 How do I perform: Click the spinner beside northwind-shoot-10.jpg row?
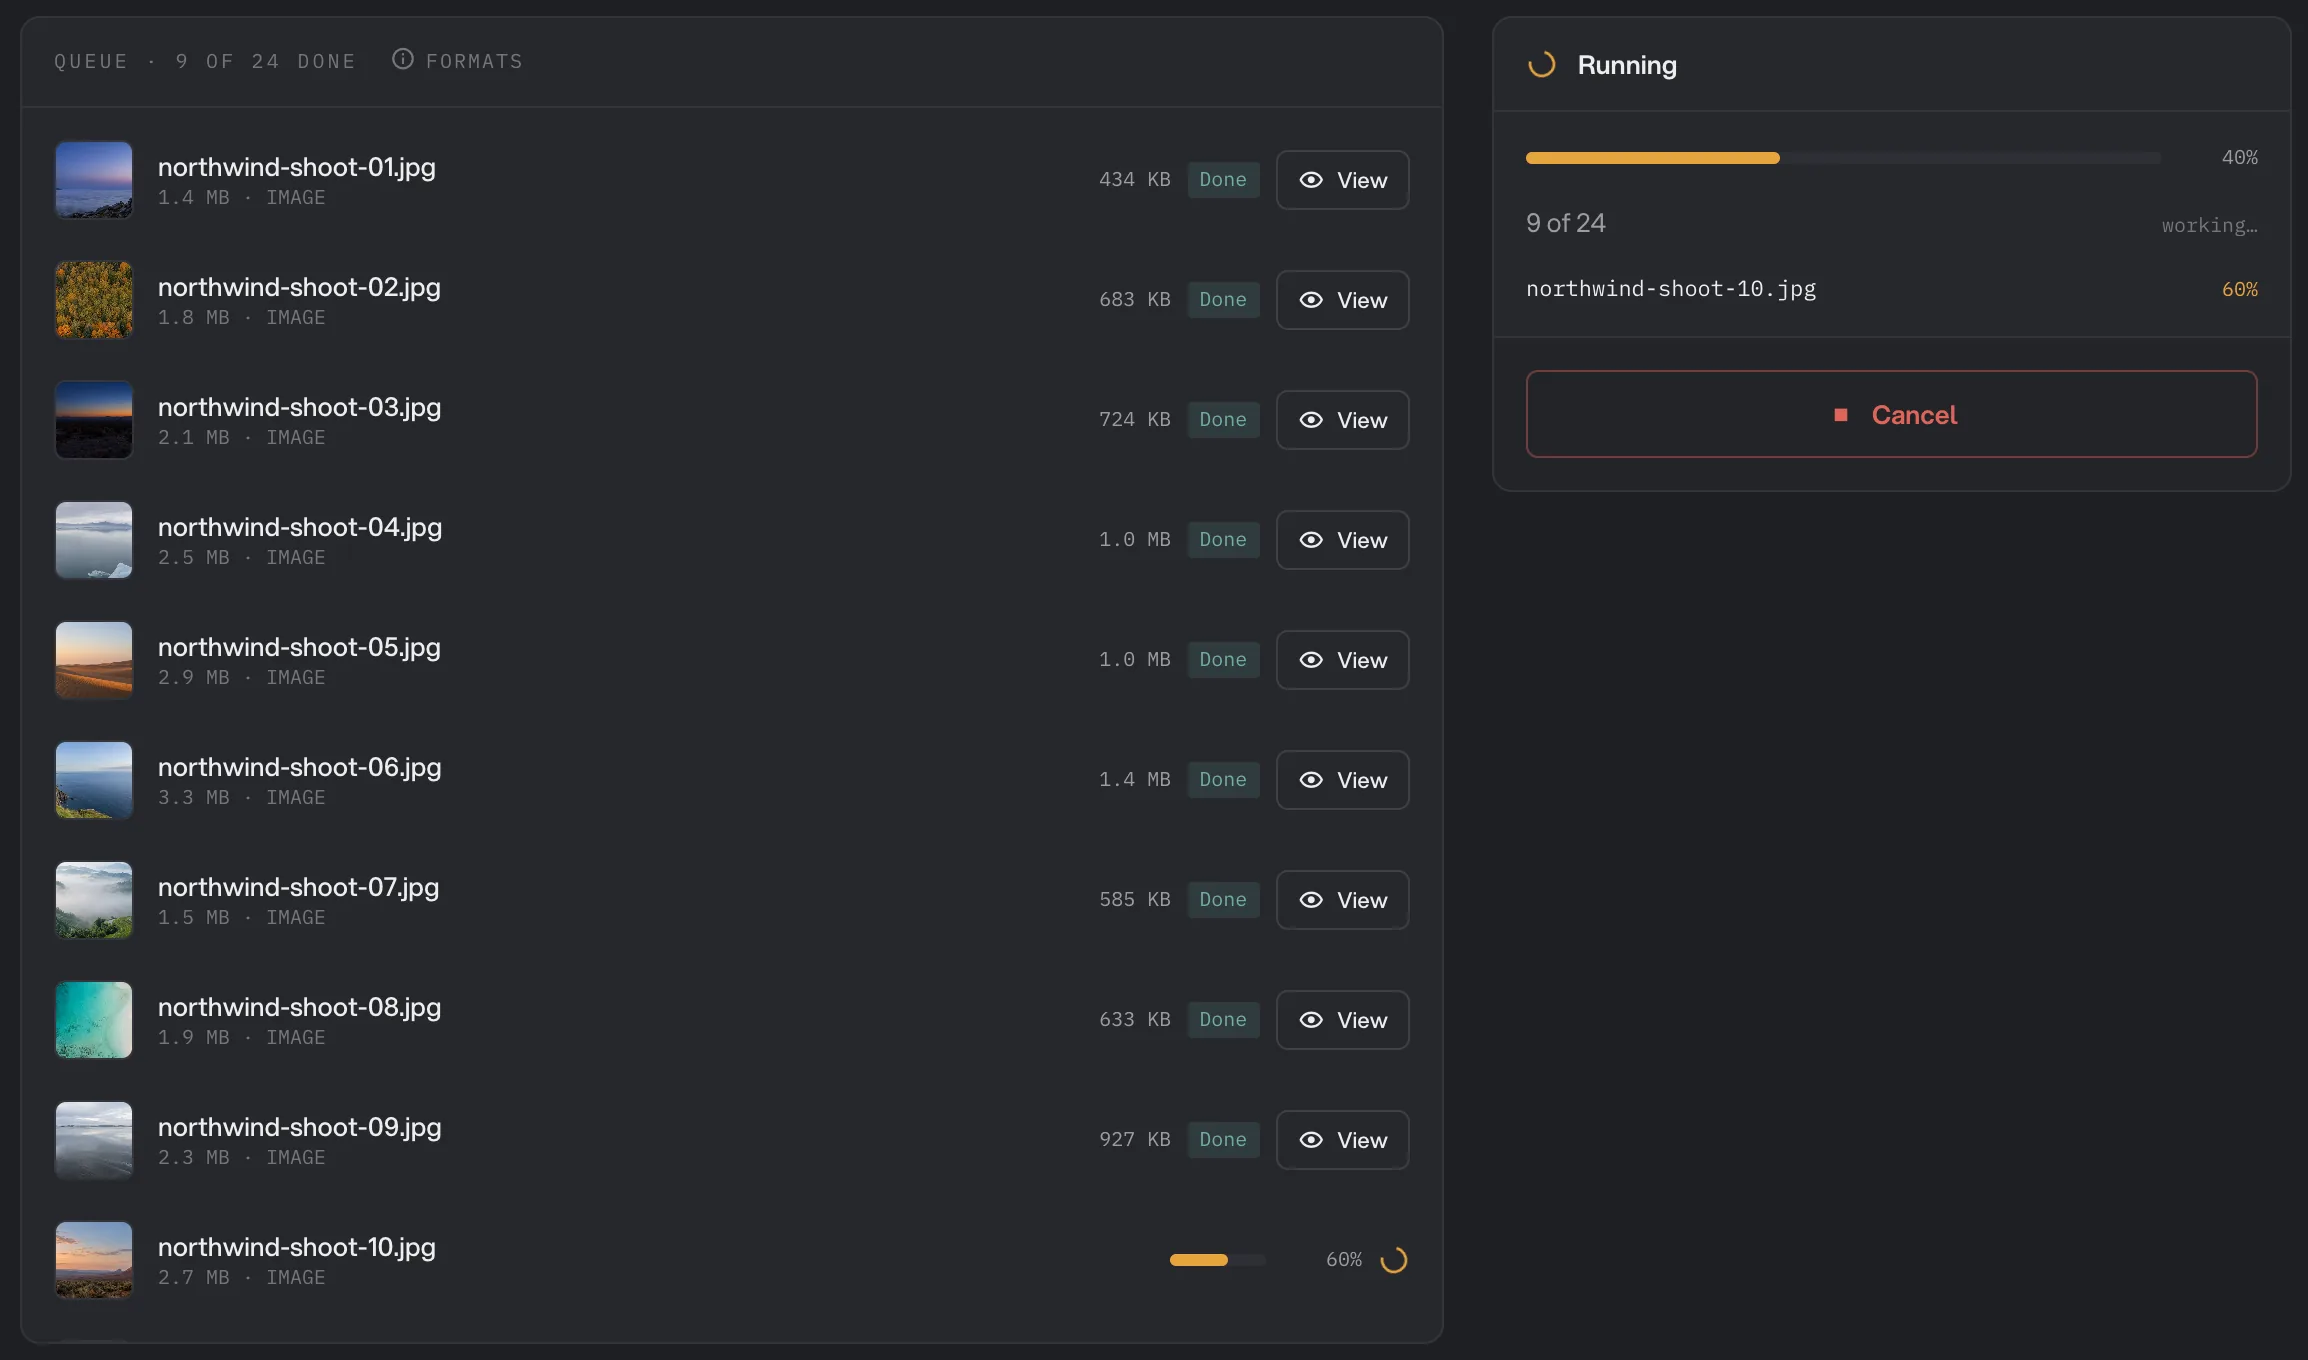tap(1394, 1260)
